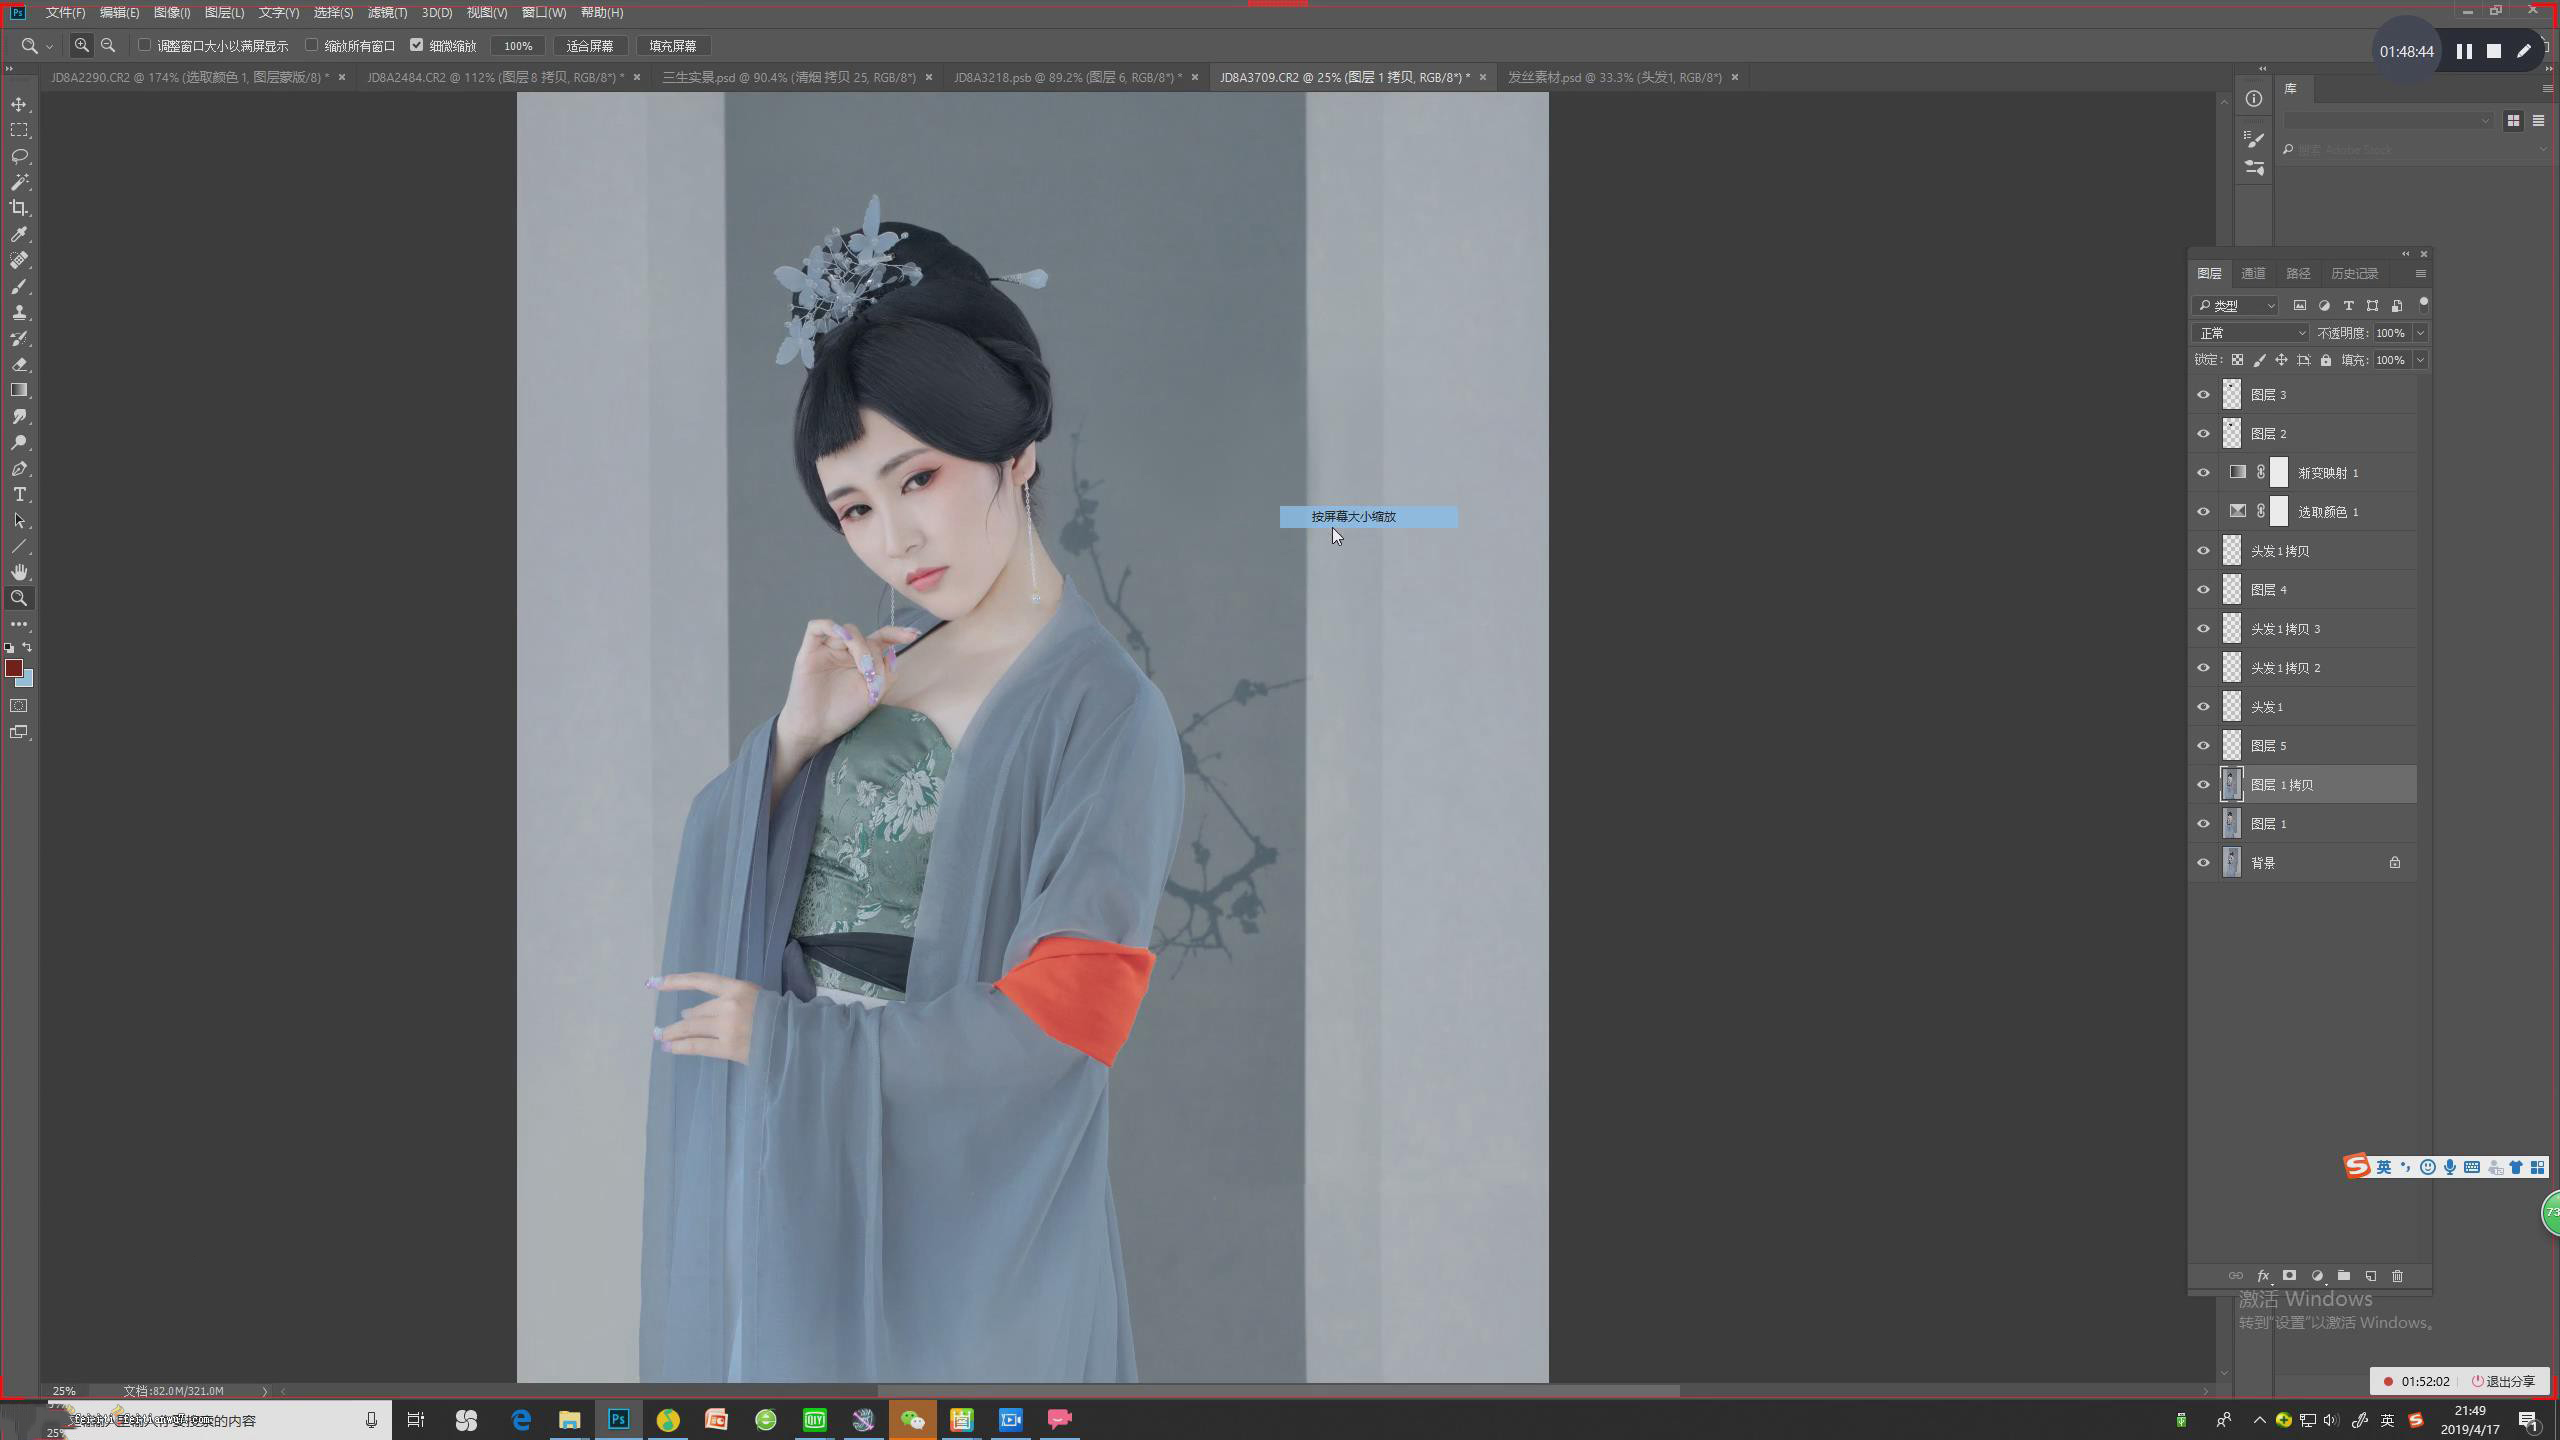Hide 选取颜色 1 layer visibility
Screen dimensions: 2560x1440
2203,512
